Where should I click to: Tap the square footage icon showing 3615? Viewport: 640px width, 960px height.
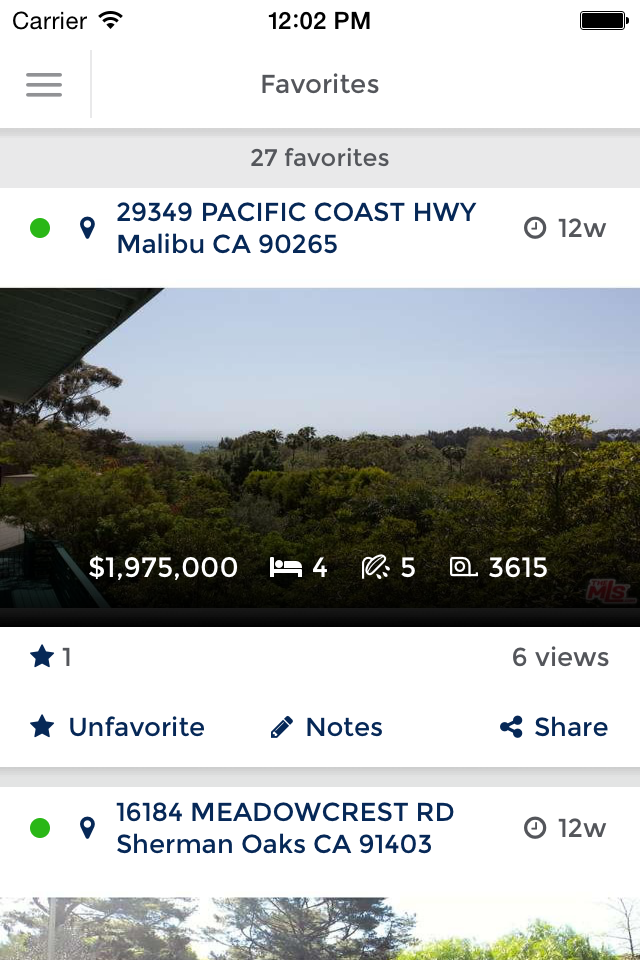tap(462, 567)
